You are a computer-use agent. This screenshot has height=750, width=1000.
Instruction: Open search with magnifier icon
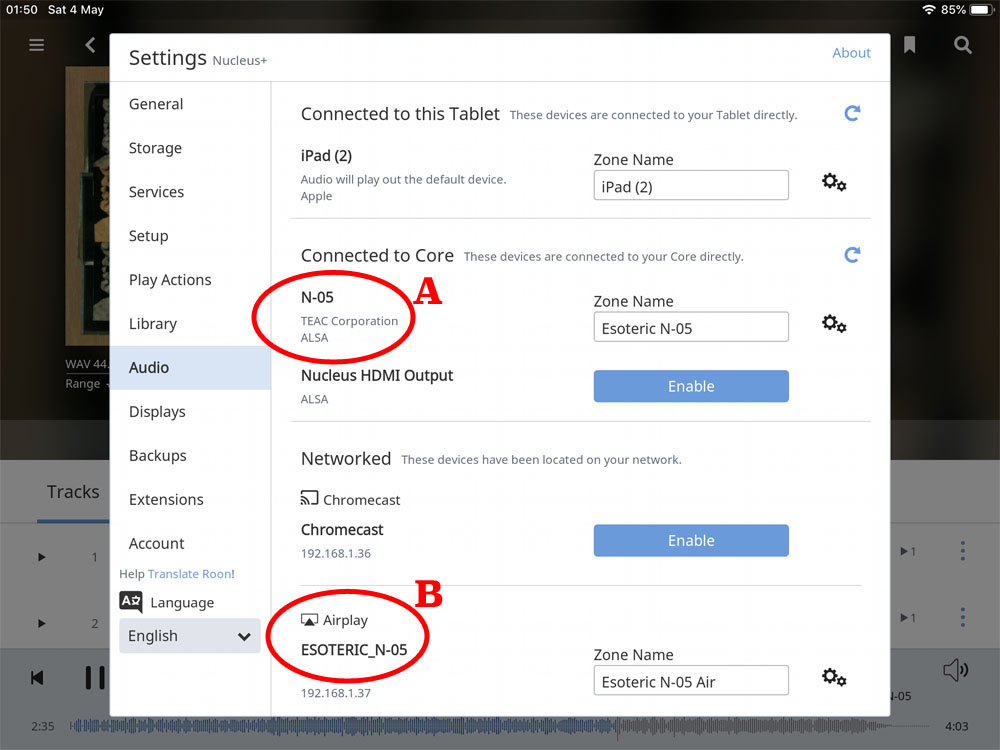point(962,45)
